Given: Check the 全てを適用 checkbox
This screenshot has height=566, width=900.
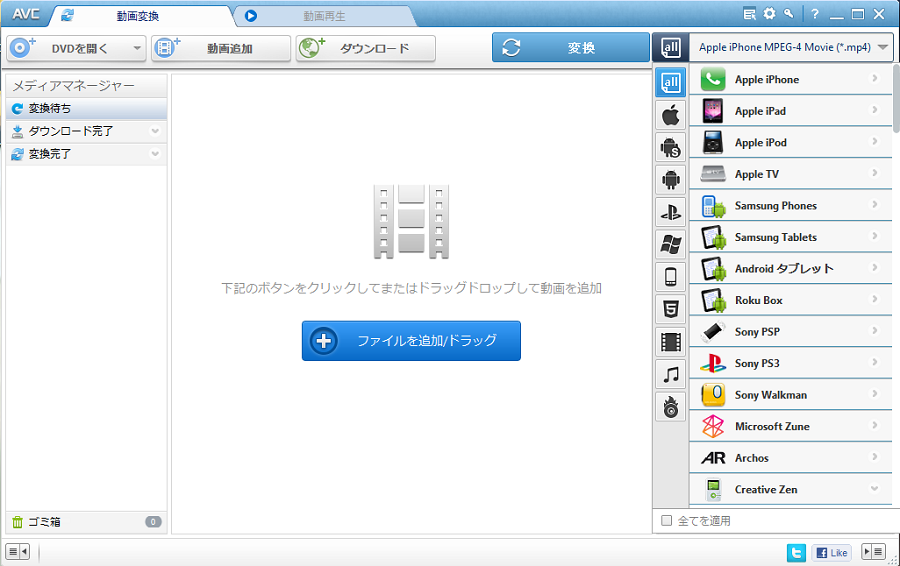Looking at the screenshot, I should 666,521.
